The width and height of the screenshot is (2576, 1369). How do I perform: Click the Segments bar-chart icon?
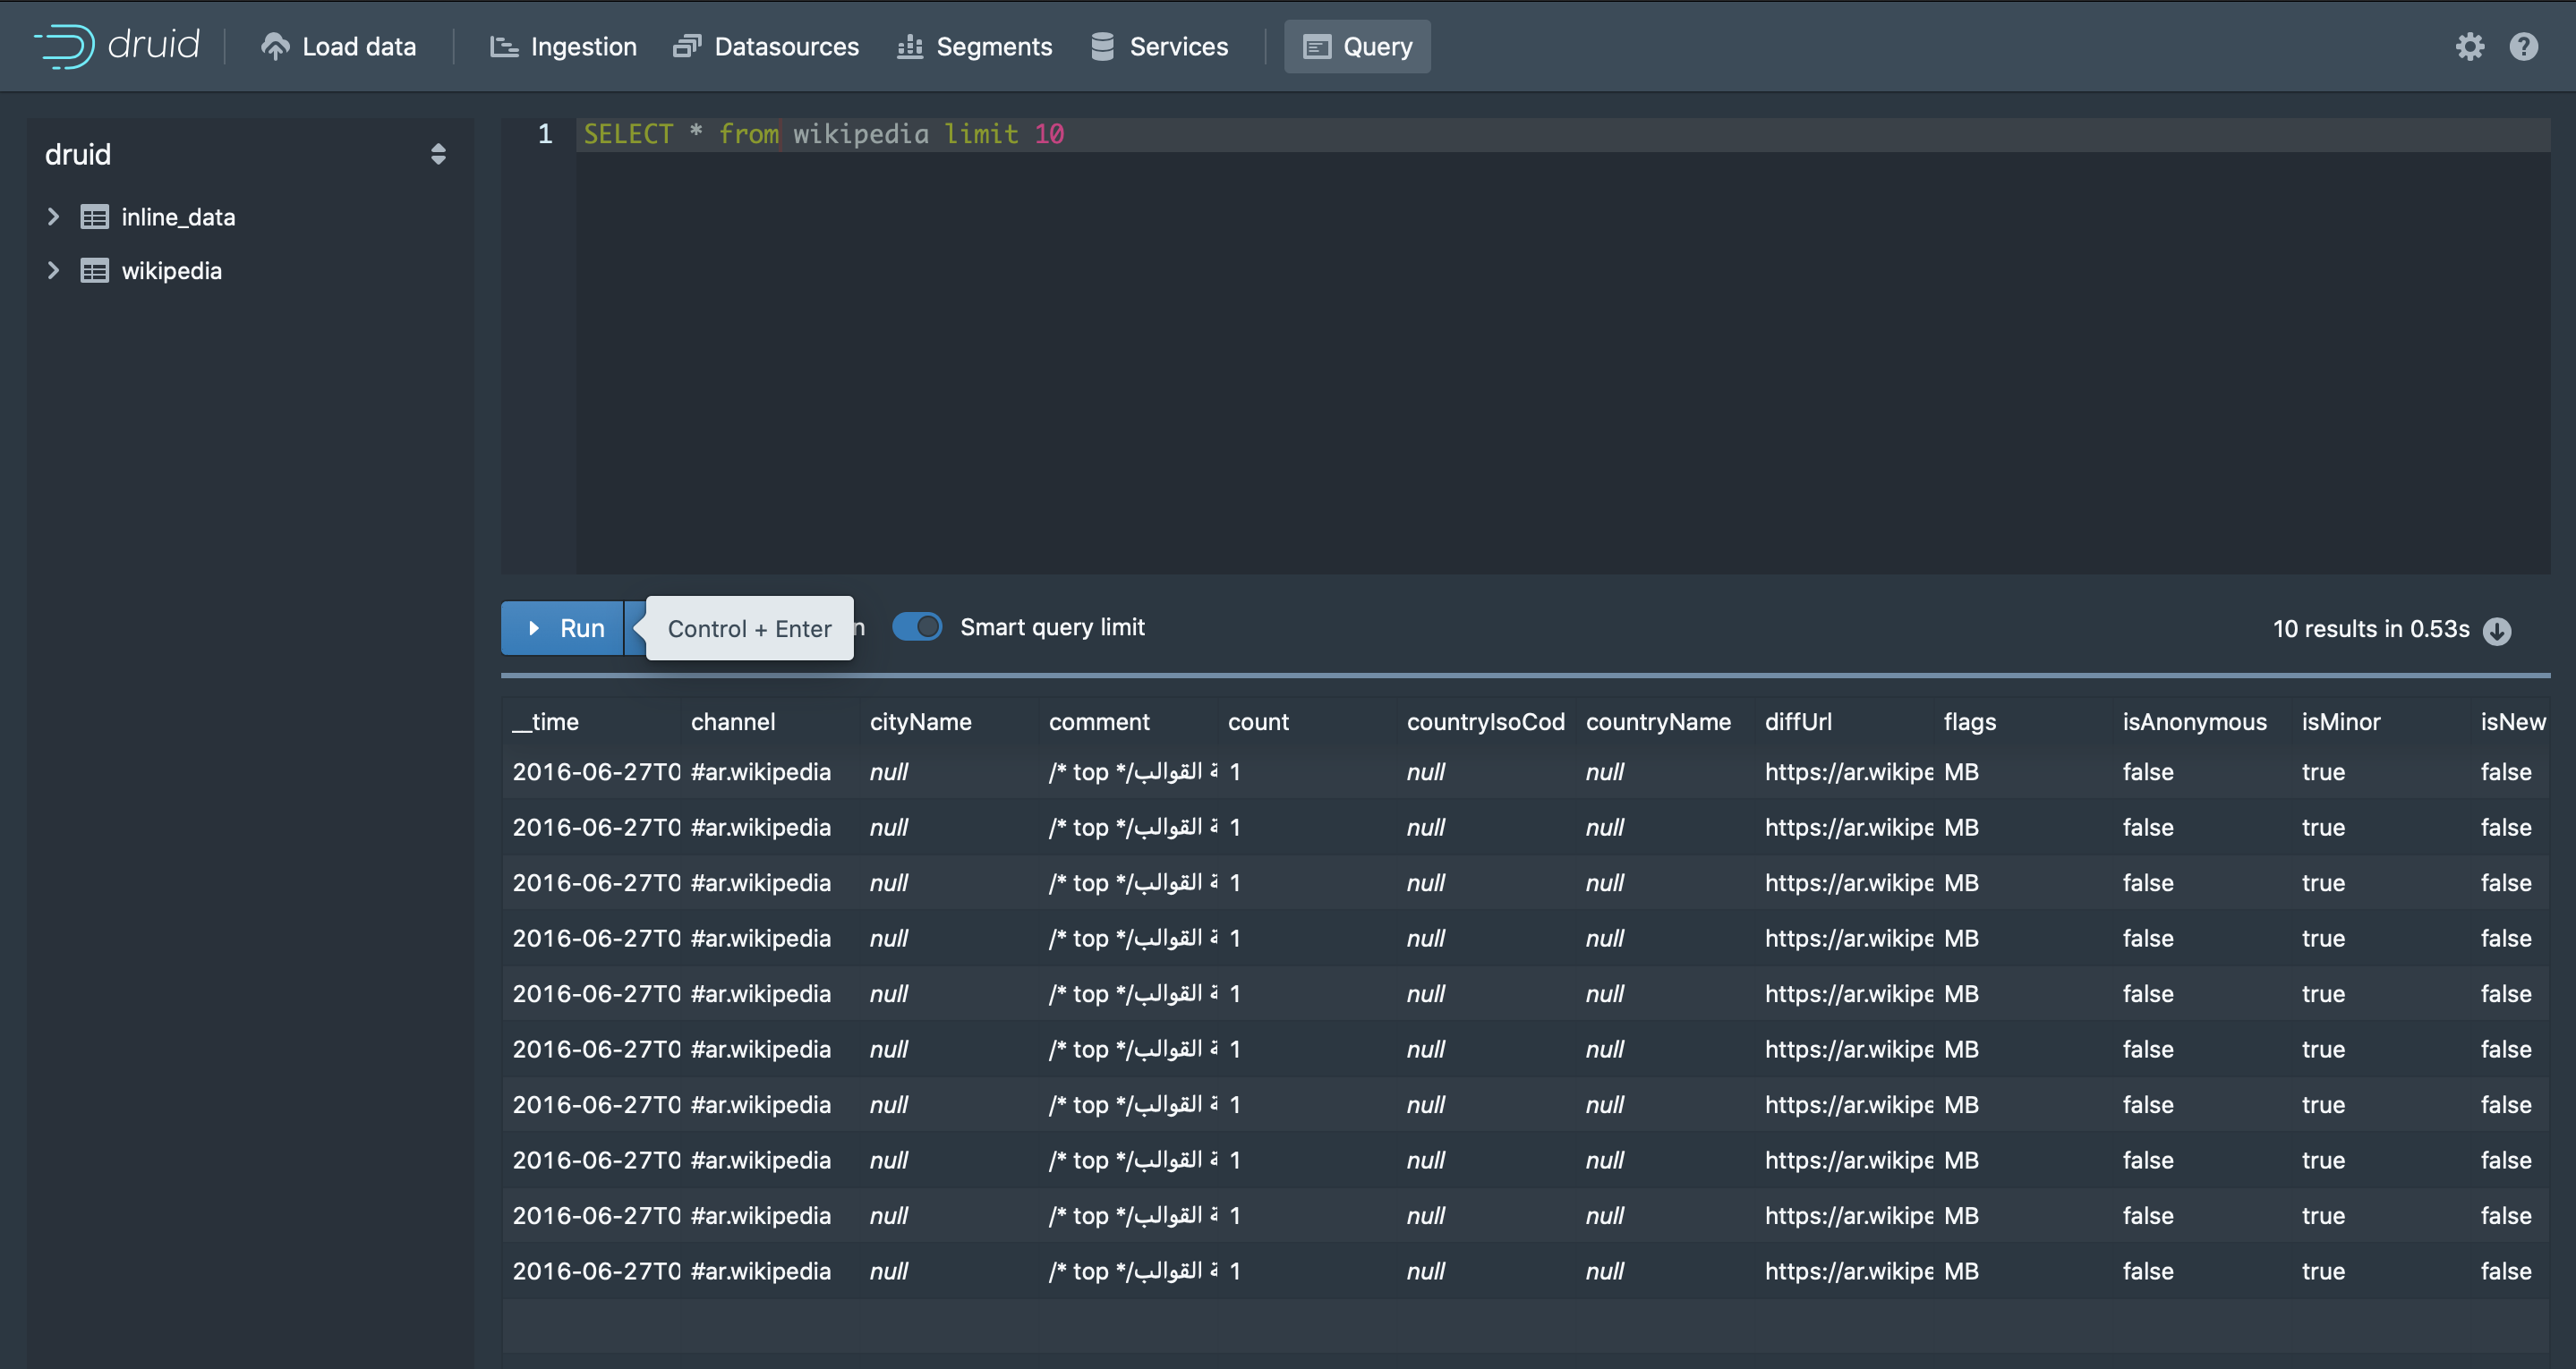(x=909, y=46)
